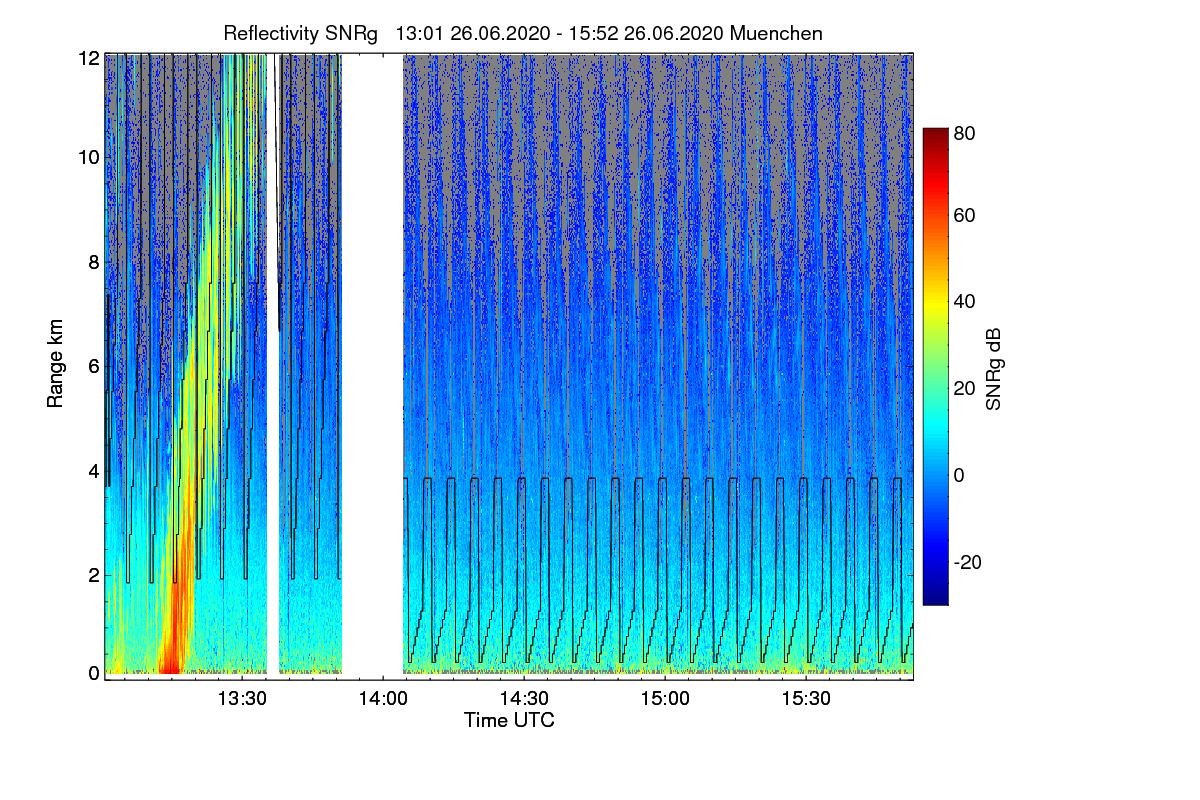The width and height of the screenshot is (1200, 800).
Task: Click the 10 km range tick label
Action: point(88,157)
